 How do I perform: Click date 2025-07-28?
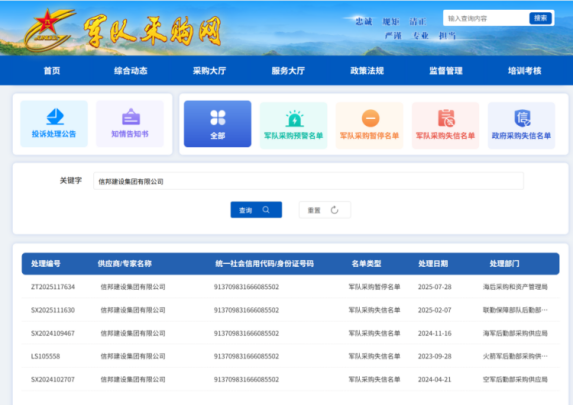(435, 287)
